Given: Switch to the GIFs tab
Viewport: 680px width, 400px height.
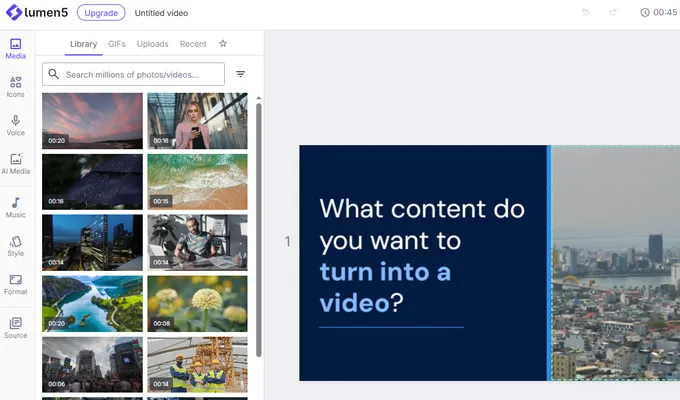Looking at the screenshot, I should pyautogui.click(x=117, y=44).
